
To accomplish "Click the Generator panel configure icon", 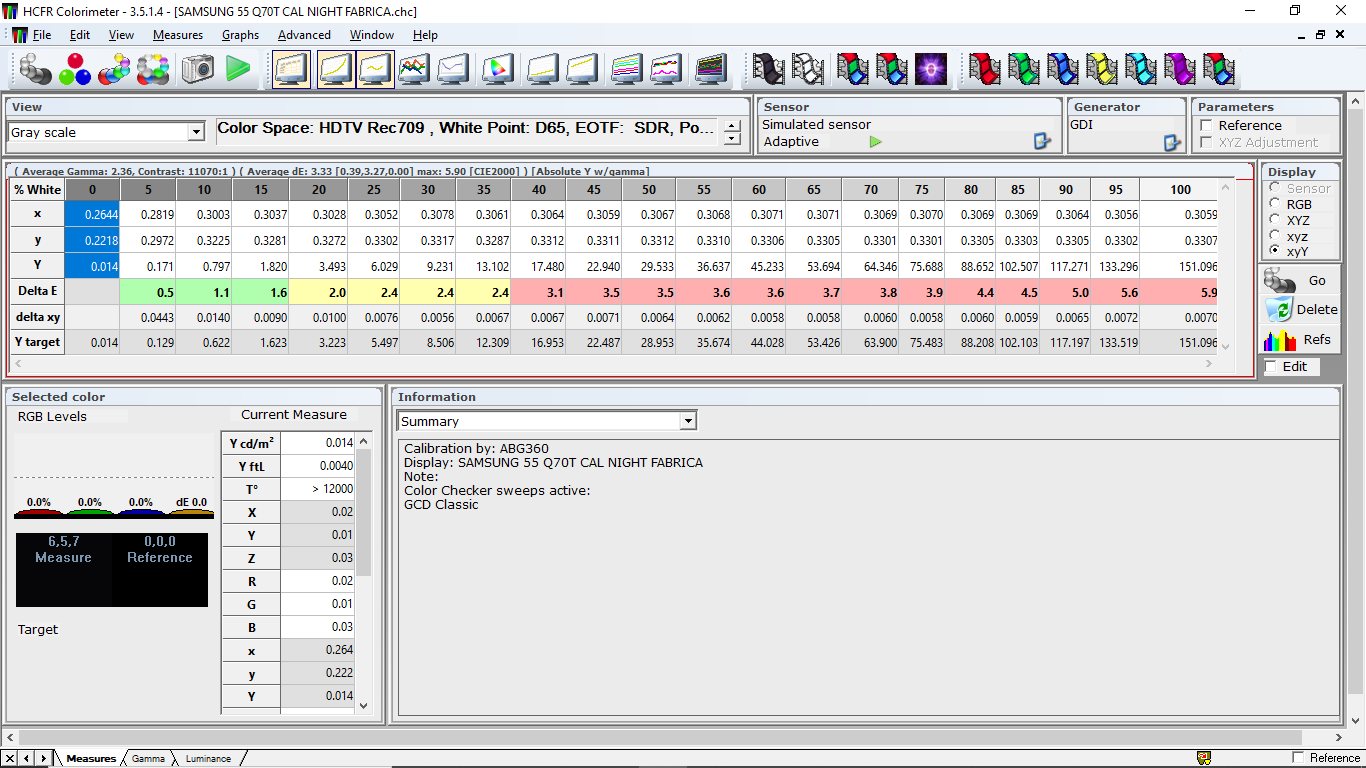I will click(x=1173, y=142).
